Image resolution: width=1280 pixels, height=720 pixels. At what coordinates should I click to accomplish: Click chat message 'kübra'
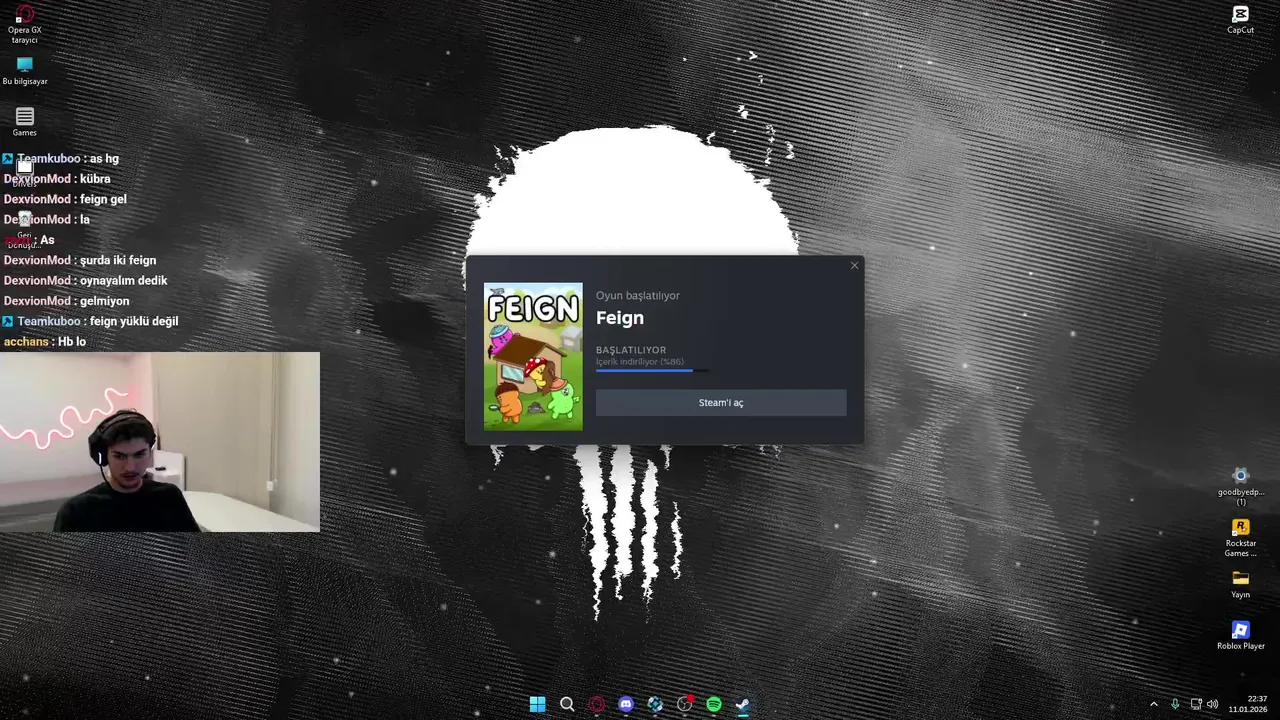tap(95, 179)
